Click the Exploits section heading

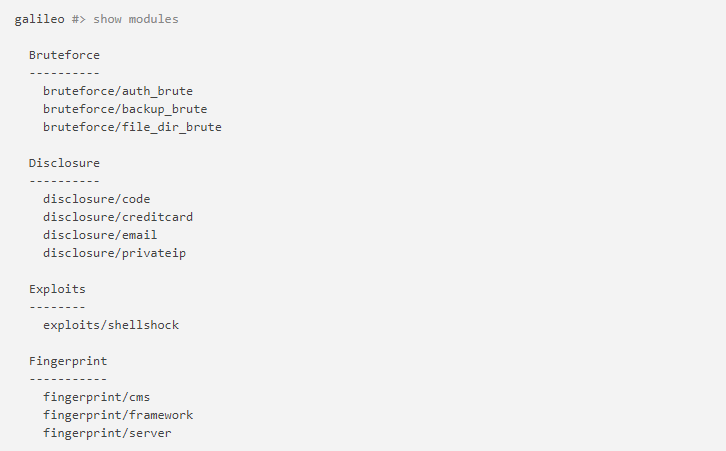[57, 289]
